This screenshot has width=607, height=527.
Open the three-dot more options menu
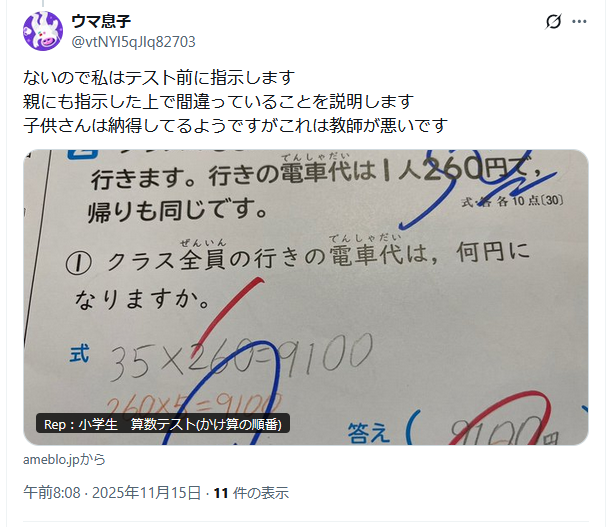(579, 21)
